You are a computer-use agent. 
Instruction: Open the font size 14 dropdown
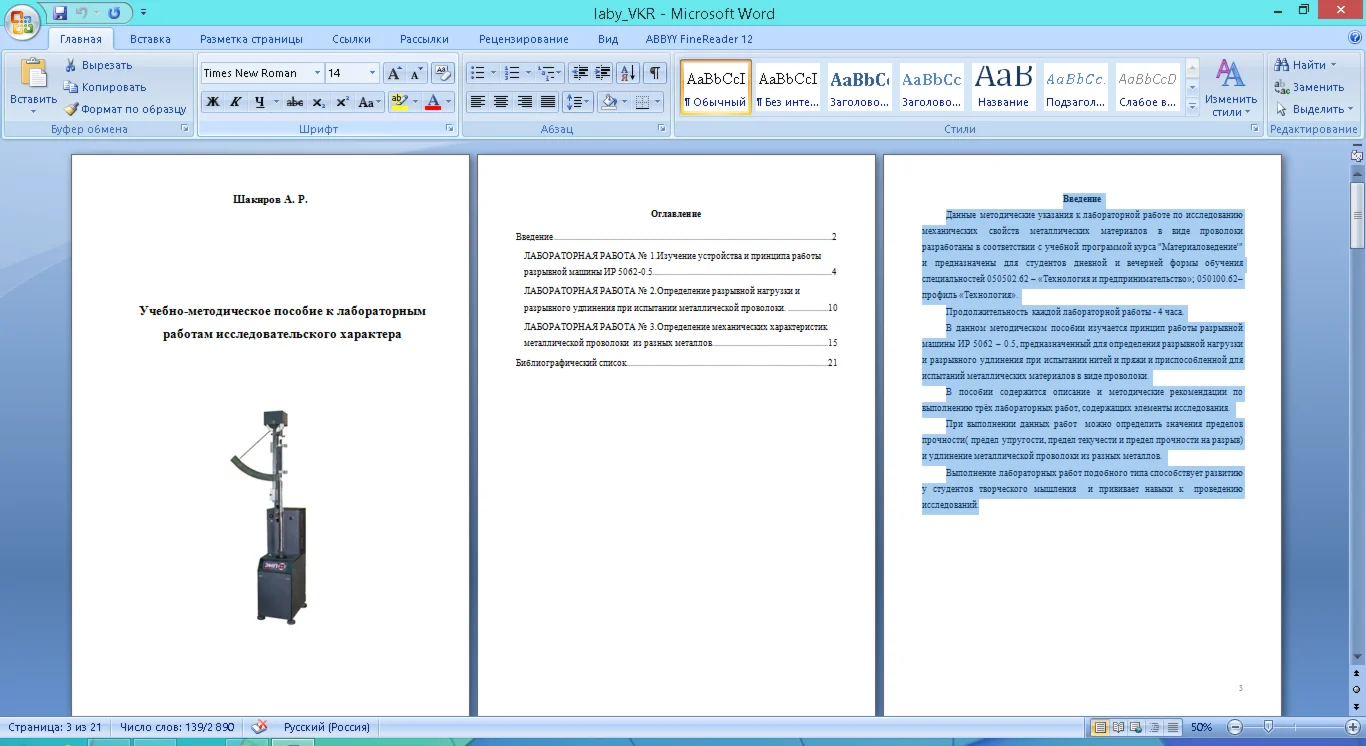coord(372,73)
